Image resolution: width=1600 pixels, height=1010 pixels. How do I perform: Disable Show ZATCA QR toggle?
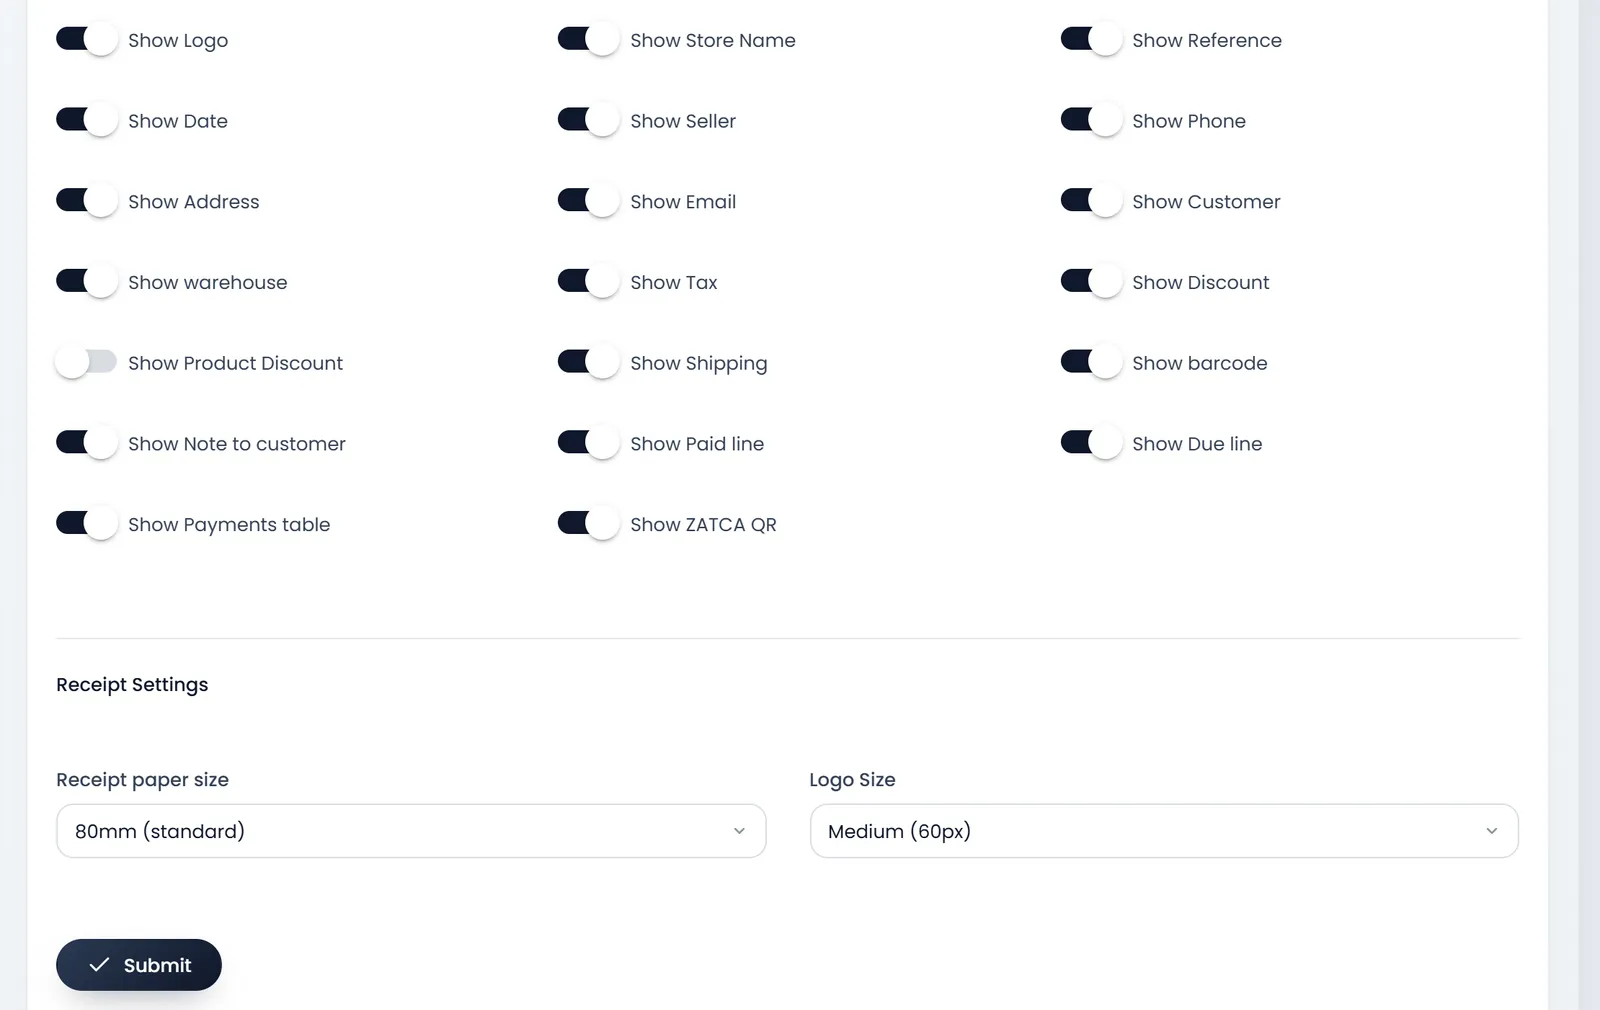(x=588, y=524)
